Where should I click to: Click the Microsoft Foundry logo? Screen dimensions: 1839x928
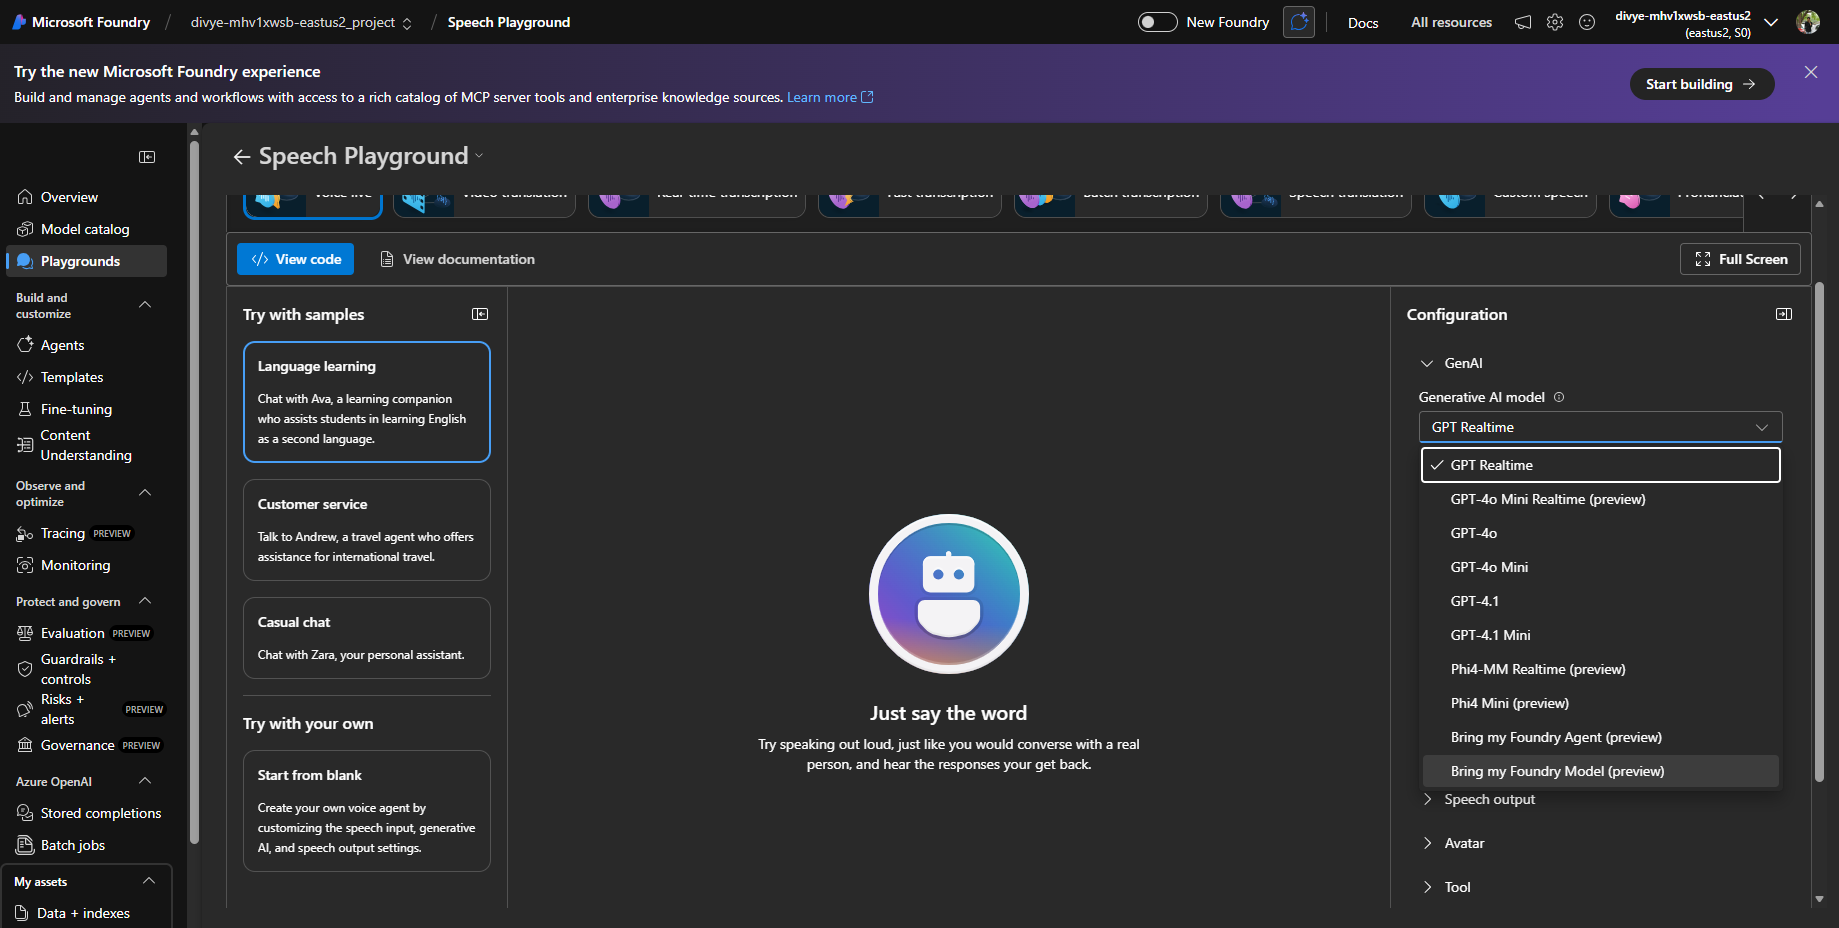pyautogui.click(x=20, y=22)
